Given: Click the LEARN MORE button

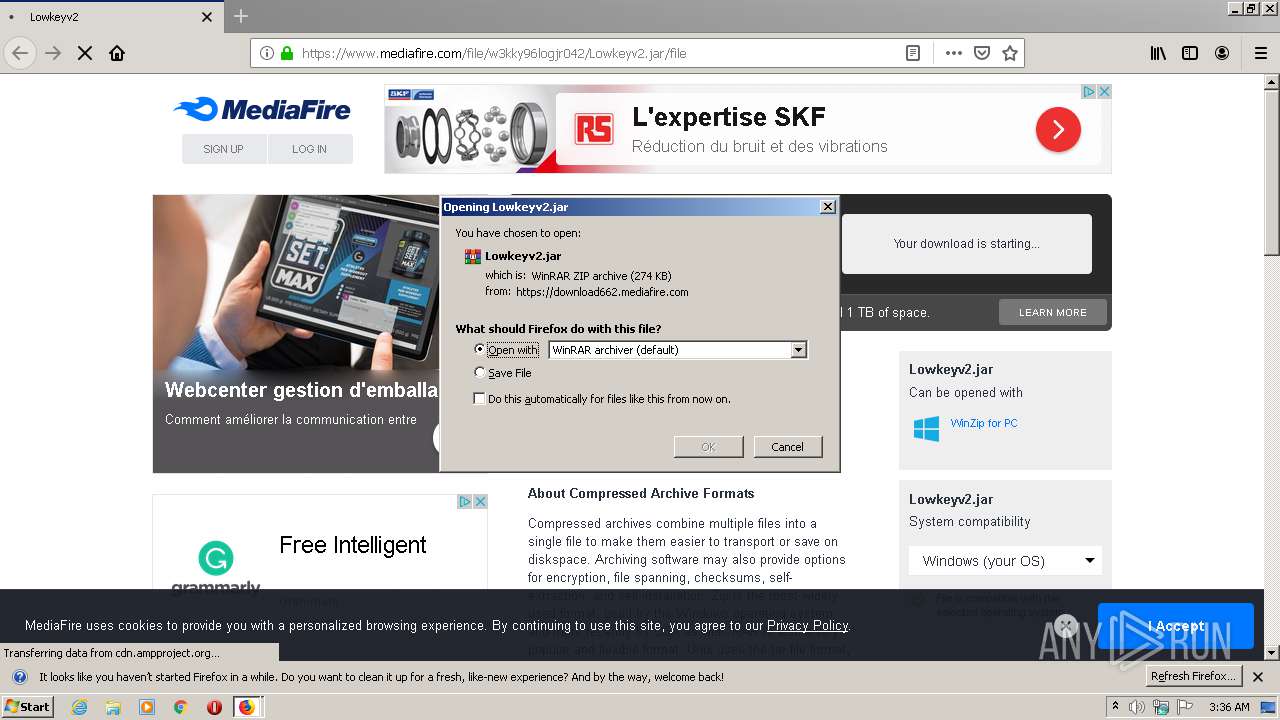Looking at the screenshot, I should coord(1053,312).
